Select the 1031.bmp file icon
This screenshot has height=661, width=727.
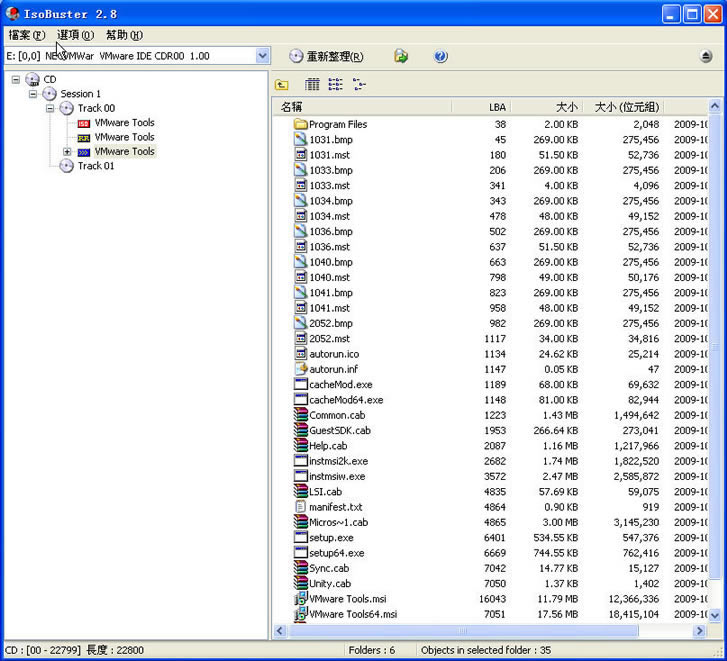pyautogui.click(x=301, y=140)
